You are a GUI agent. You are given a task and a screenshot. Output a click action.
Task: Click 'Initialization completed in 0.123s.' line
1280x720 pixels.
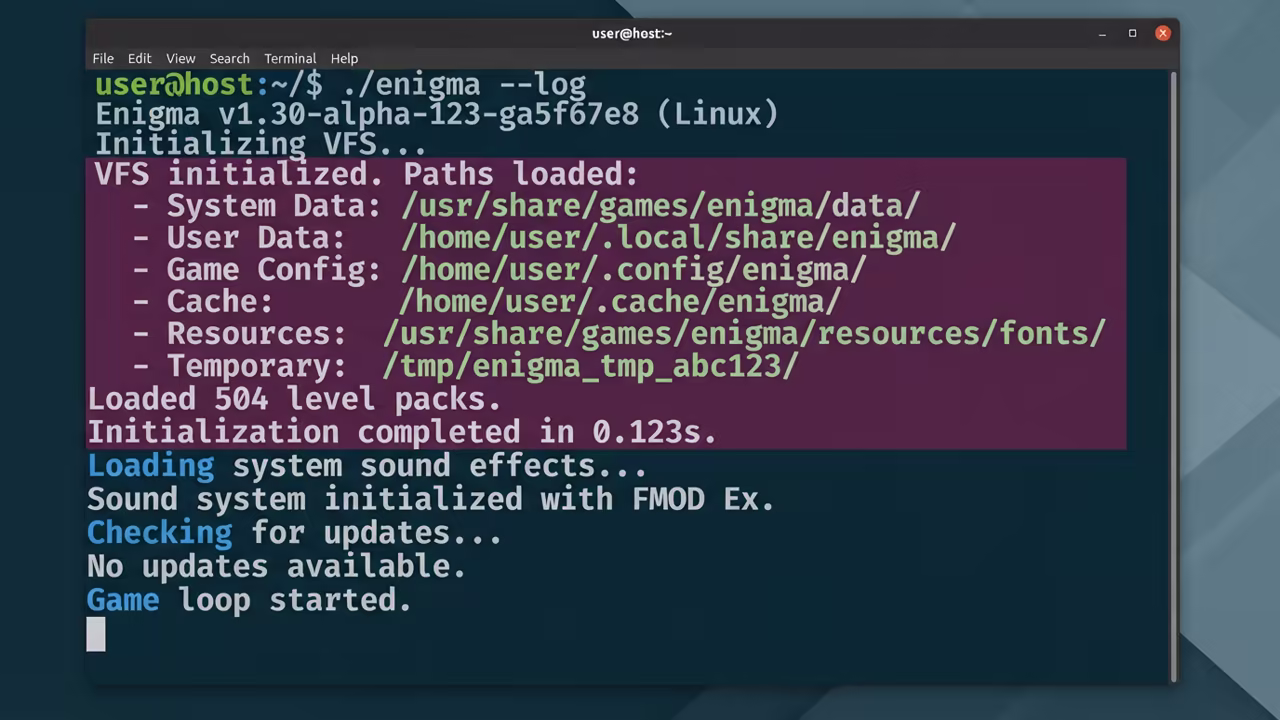coord(402,432)
